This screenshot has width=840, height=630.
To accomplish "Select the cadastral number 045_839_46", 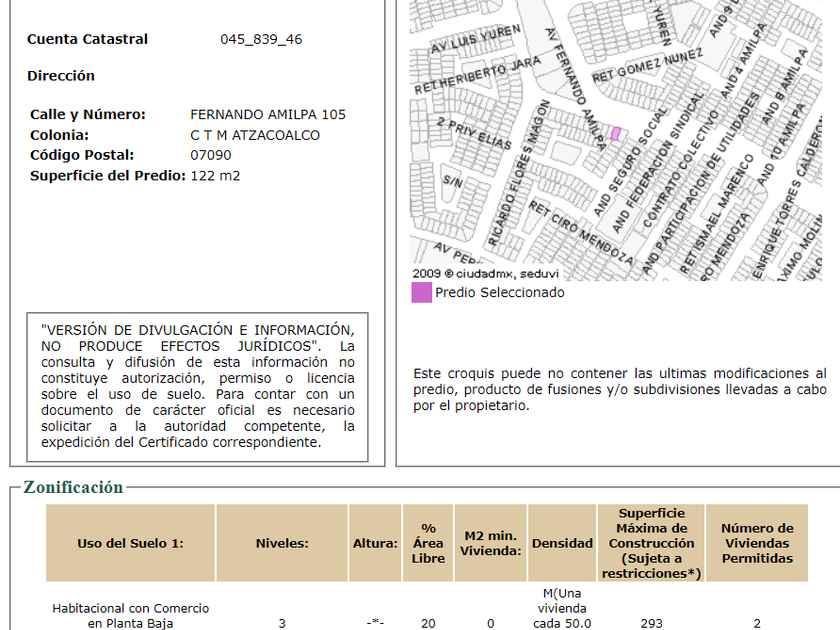I will [261, 39].
